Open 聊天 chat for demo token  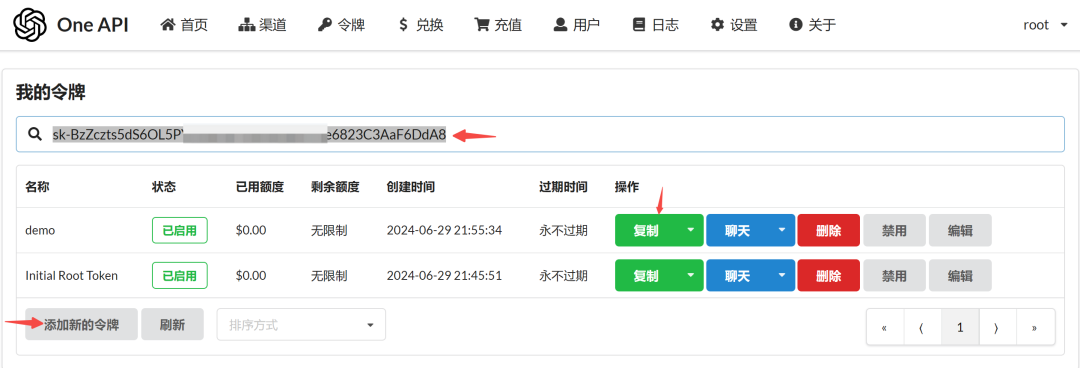pos(738,230)
